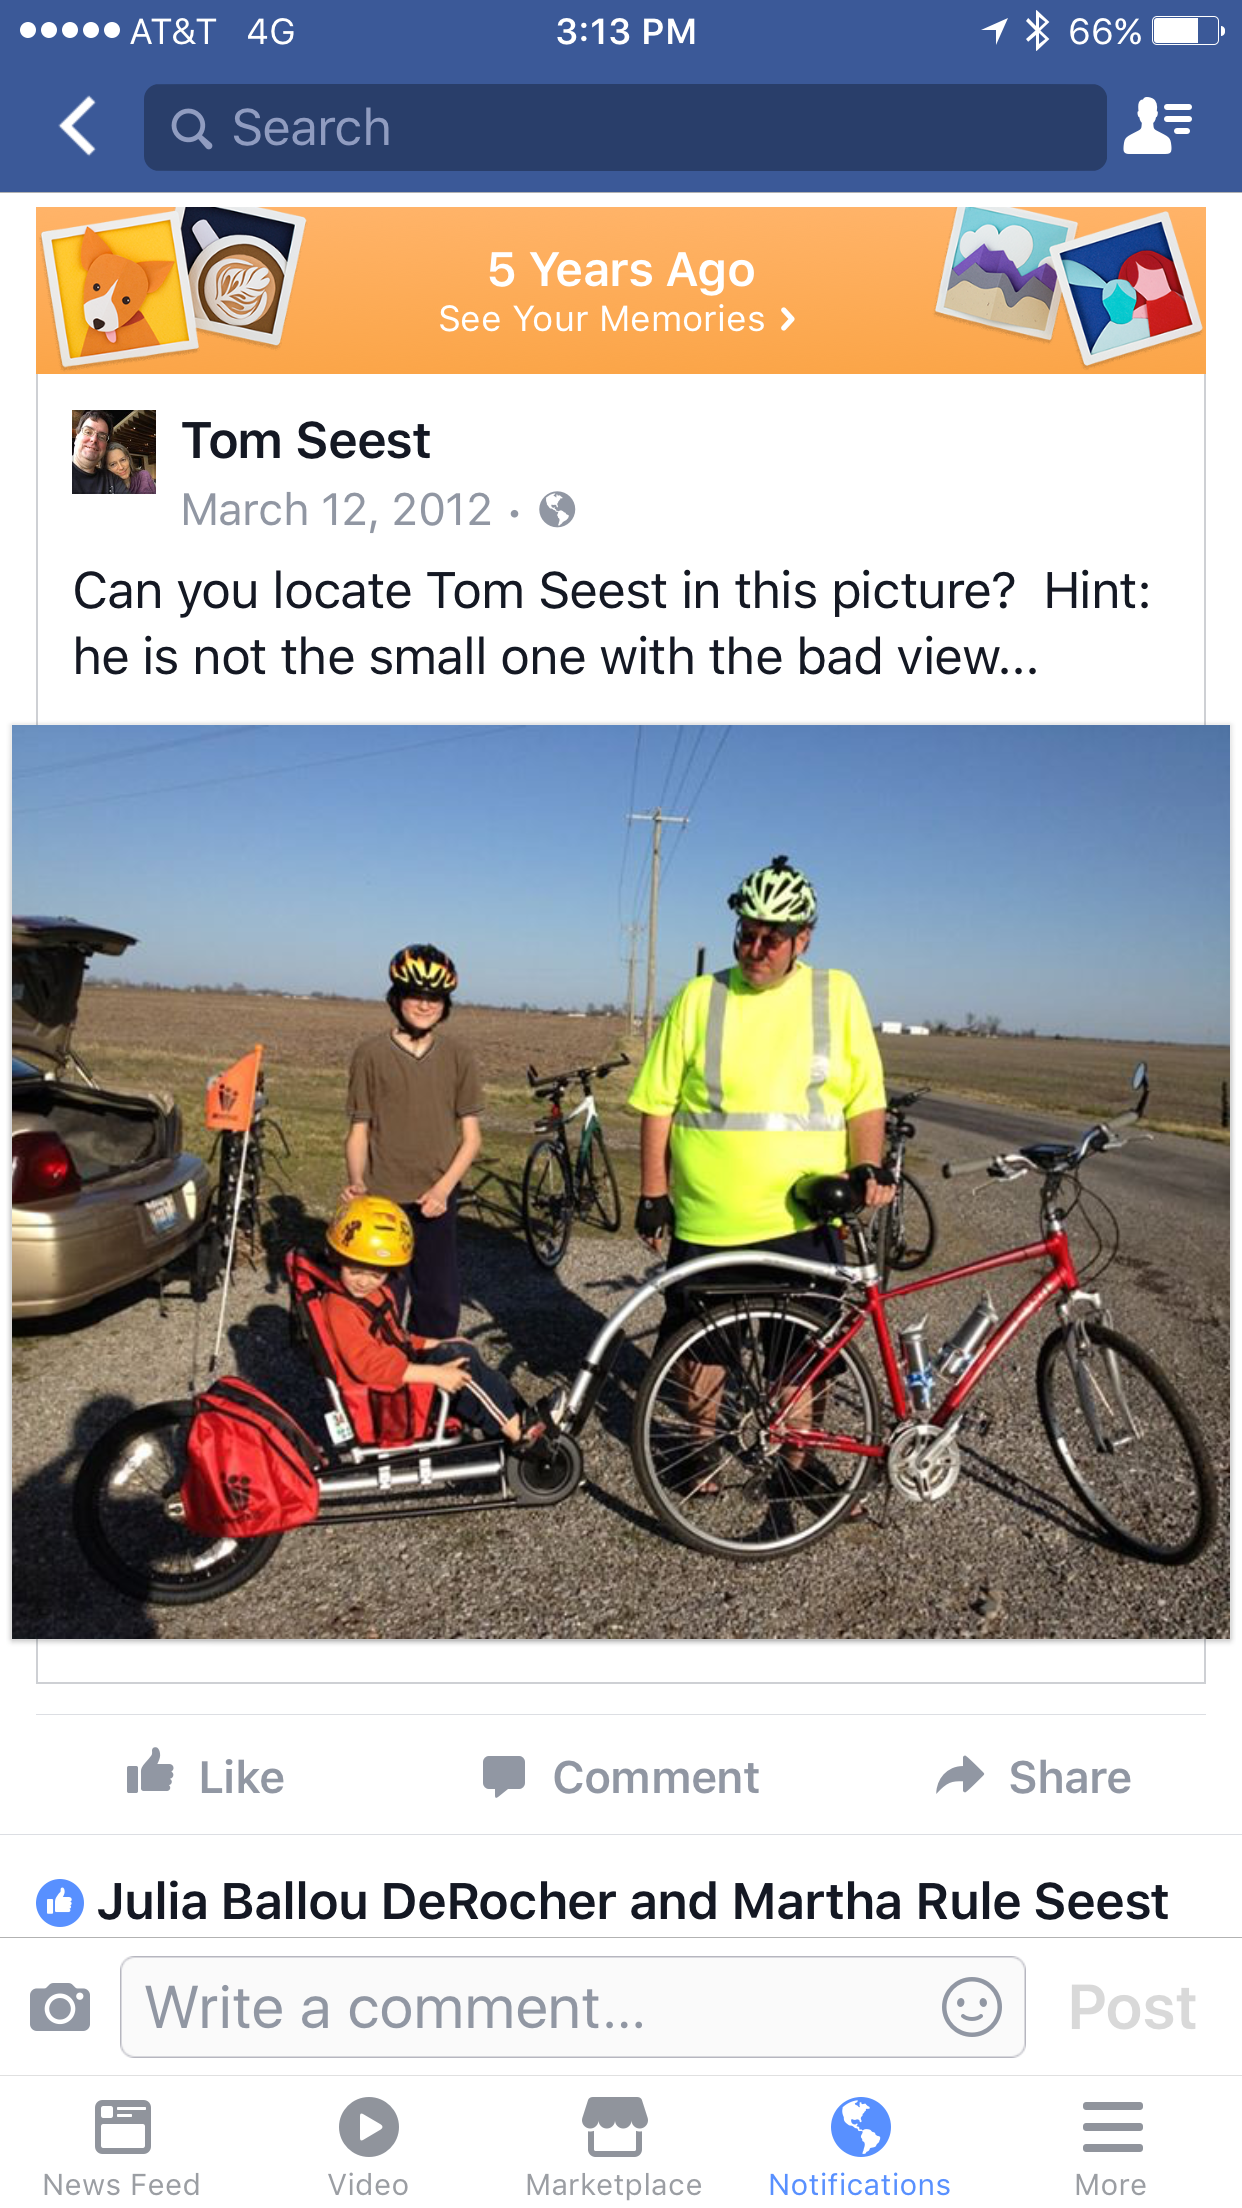Open the friend requests icon

tap(1158, 126)
